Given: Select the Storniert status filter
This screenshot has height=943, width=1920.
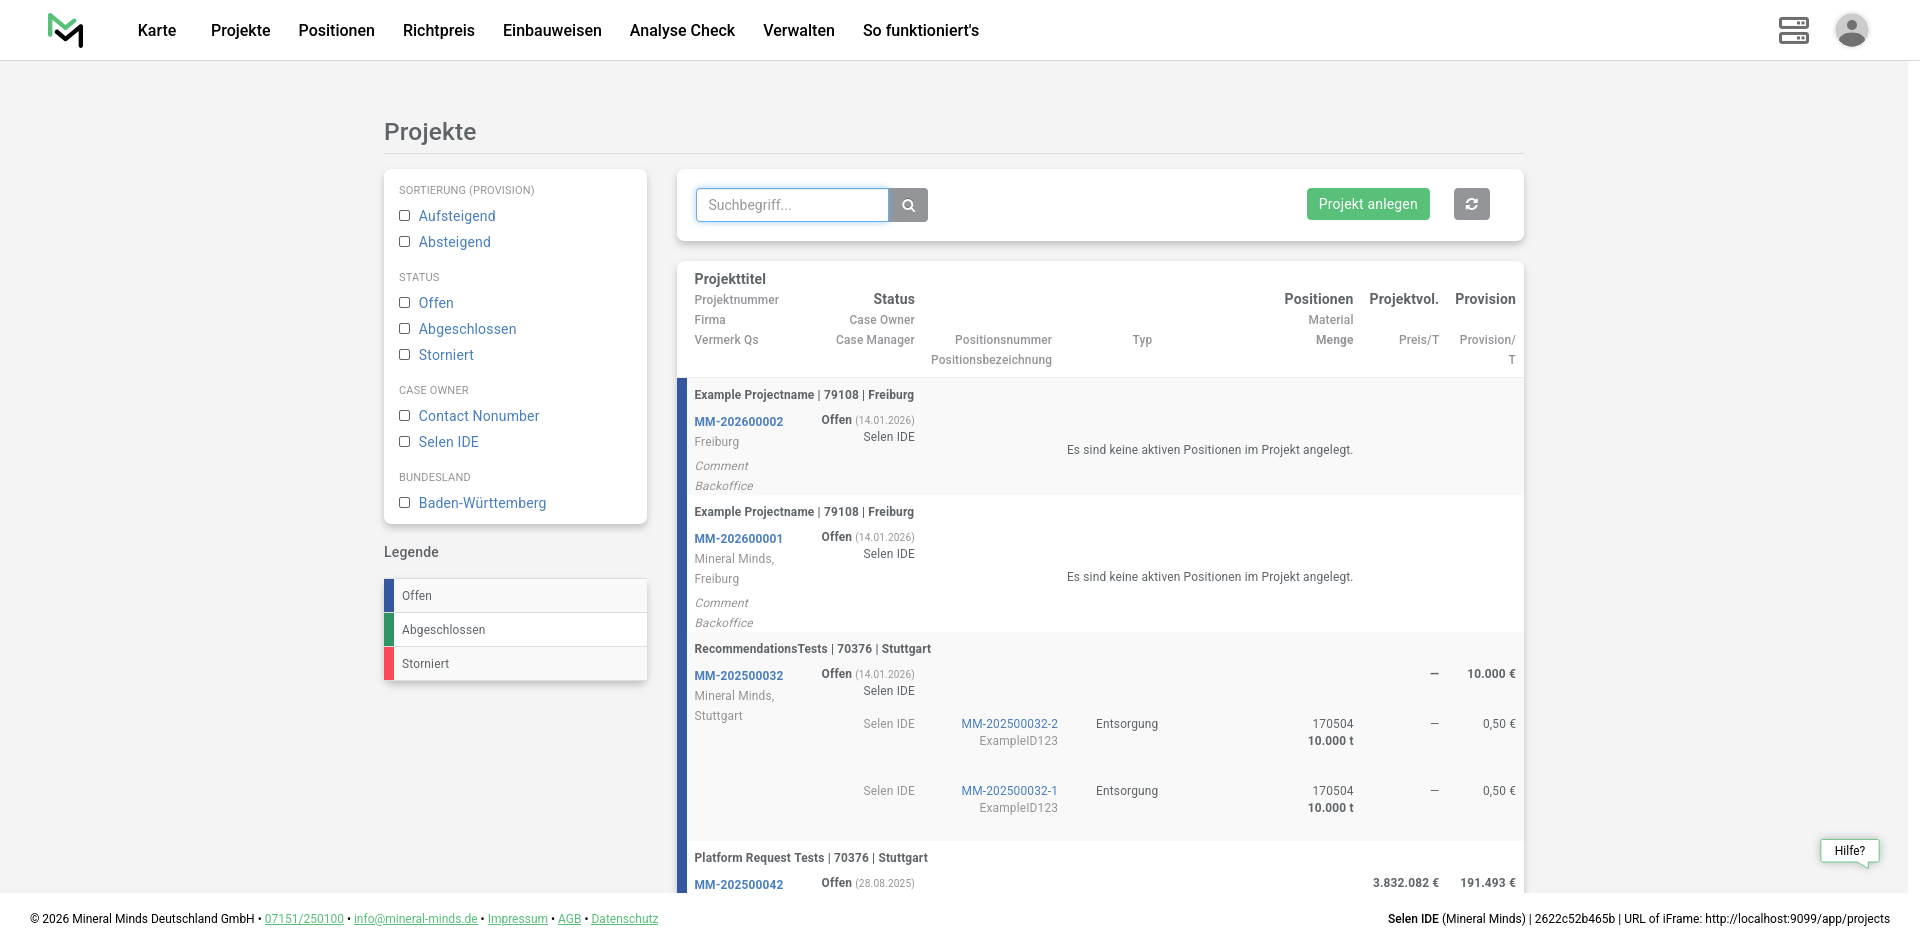Looking at the screenshot, I should pos(405,355).
